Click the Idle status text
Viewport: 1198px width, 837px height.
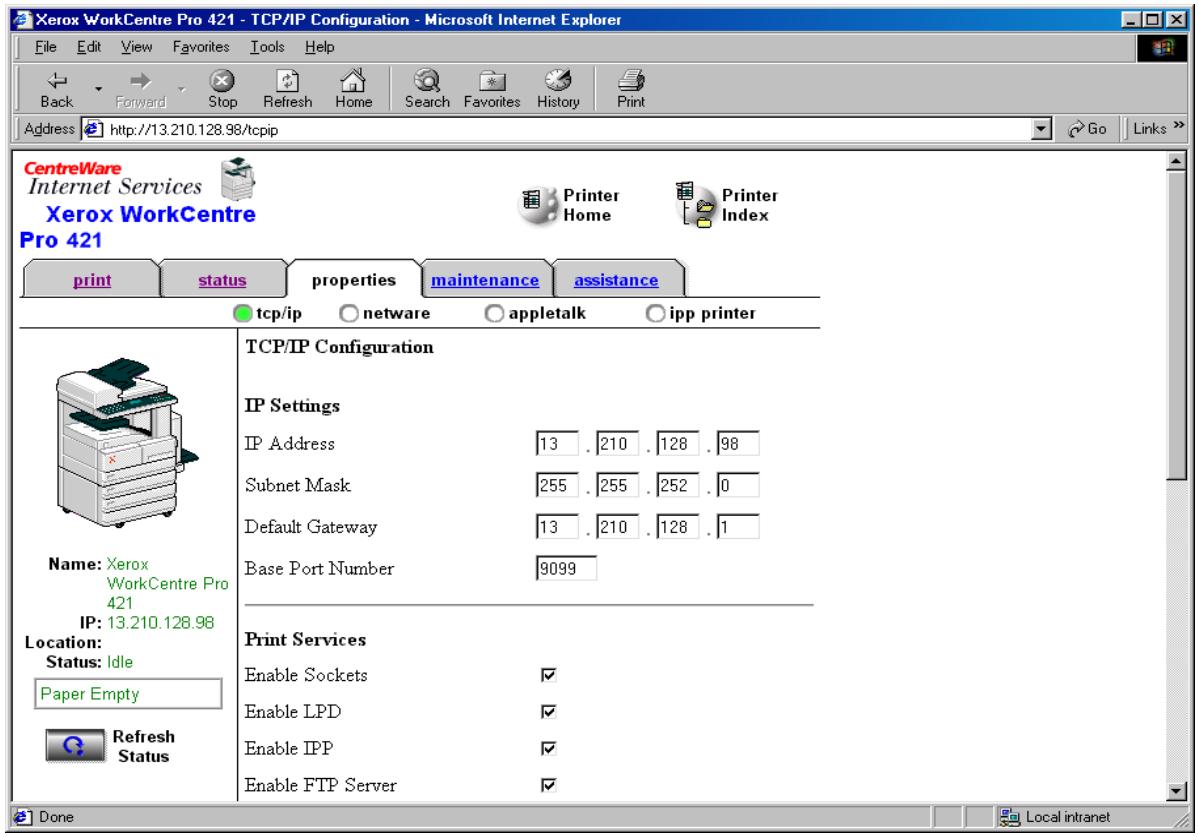click(120, 661)
